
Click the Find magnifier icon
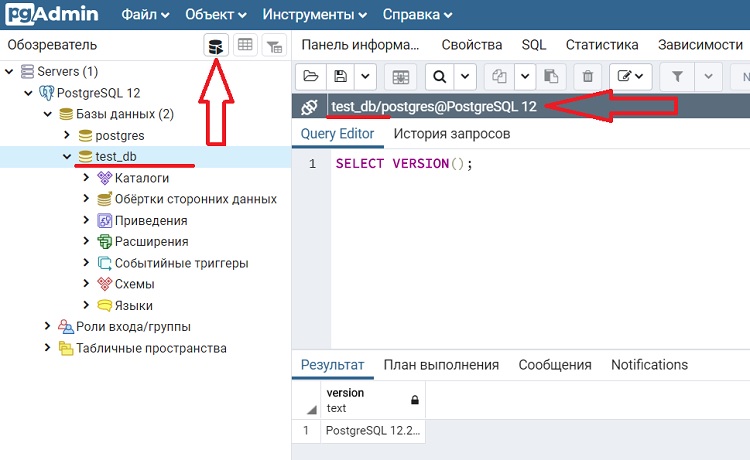(440, 76)
